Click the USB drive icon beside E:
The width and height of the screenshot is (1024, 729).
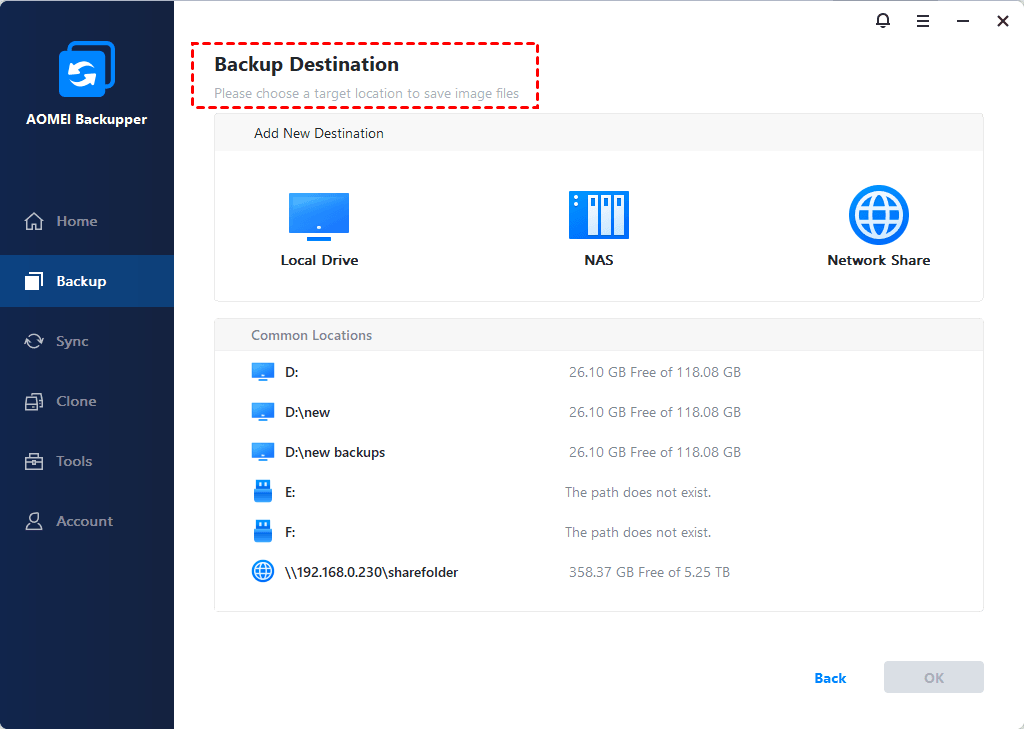point(263,491)
